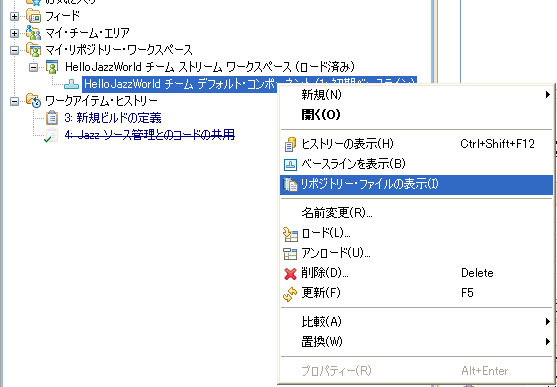Select アンロード(U)... menu entry
The height and width of the screenshot is (387, 557).
point(416,253)
